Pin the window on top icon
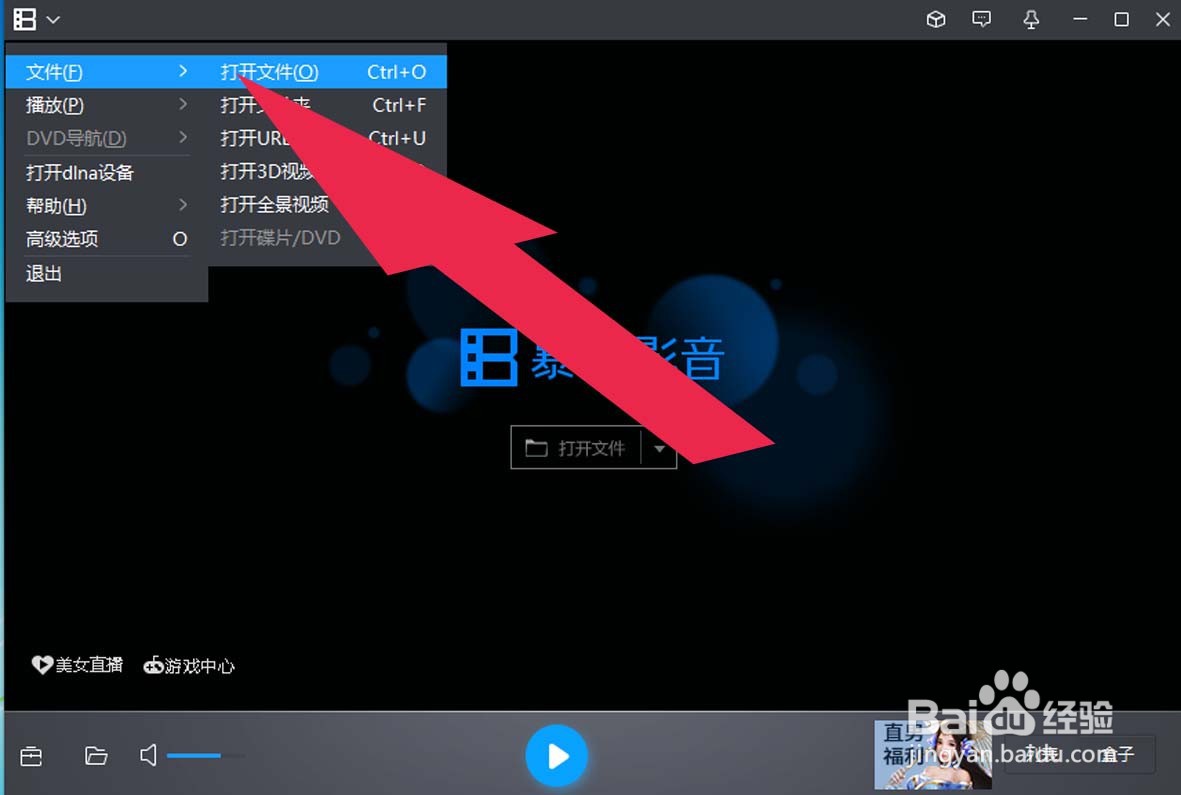Screen dimensions: 1181x795 (1031, 20)
